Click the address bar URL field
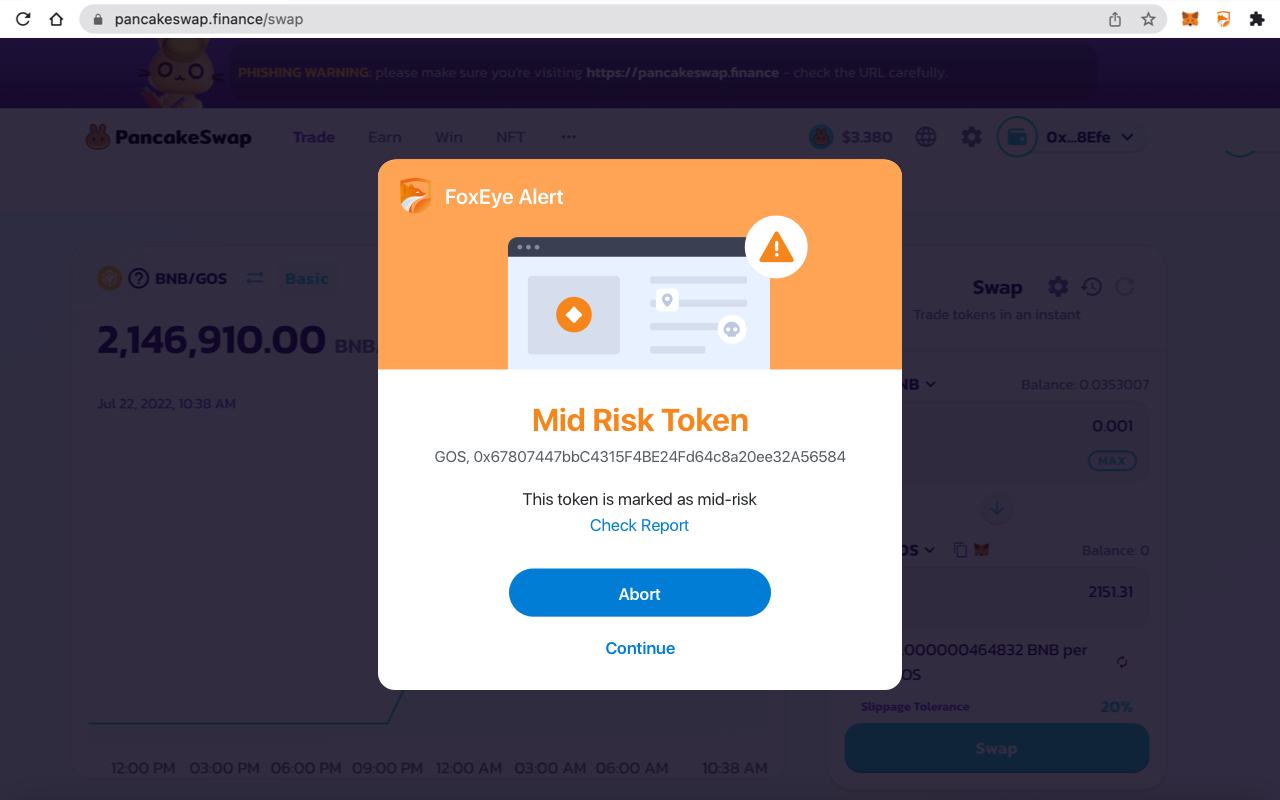1280x800 pixels. 600,19
